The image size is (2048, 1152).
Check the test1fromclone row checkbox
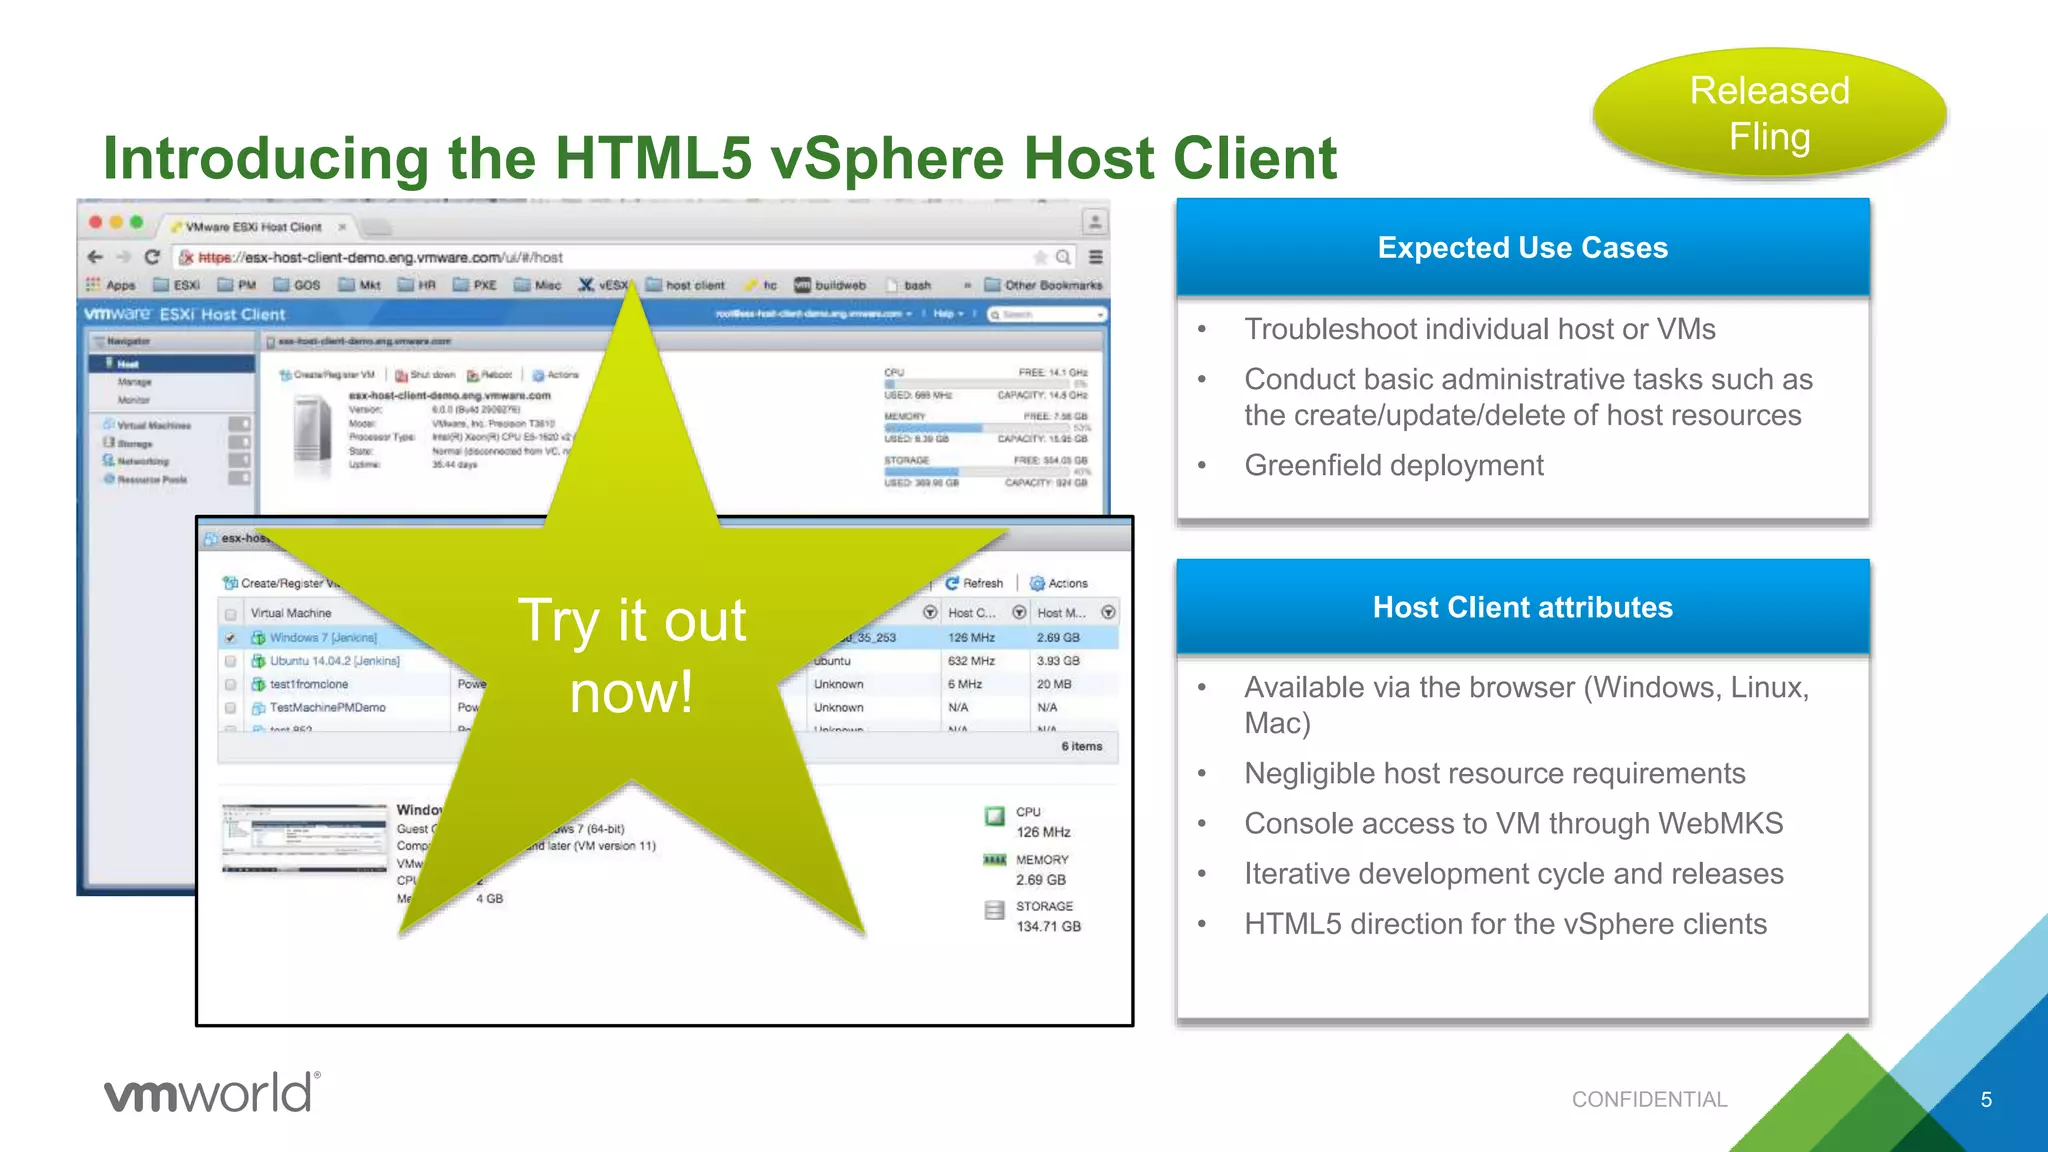(x=231, y=685)
